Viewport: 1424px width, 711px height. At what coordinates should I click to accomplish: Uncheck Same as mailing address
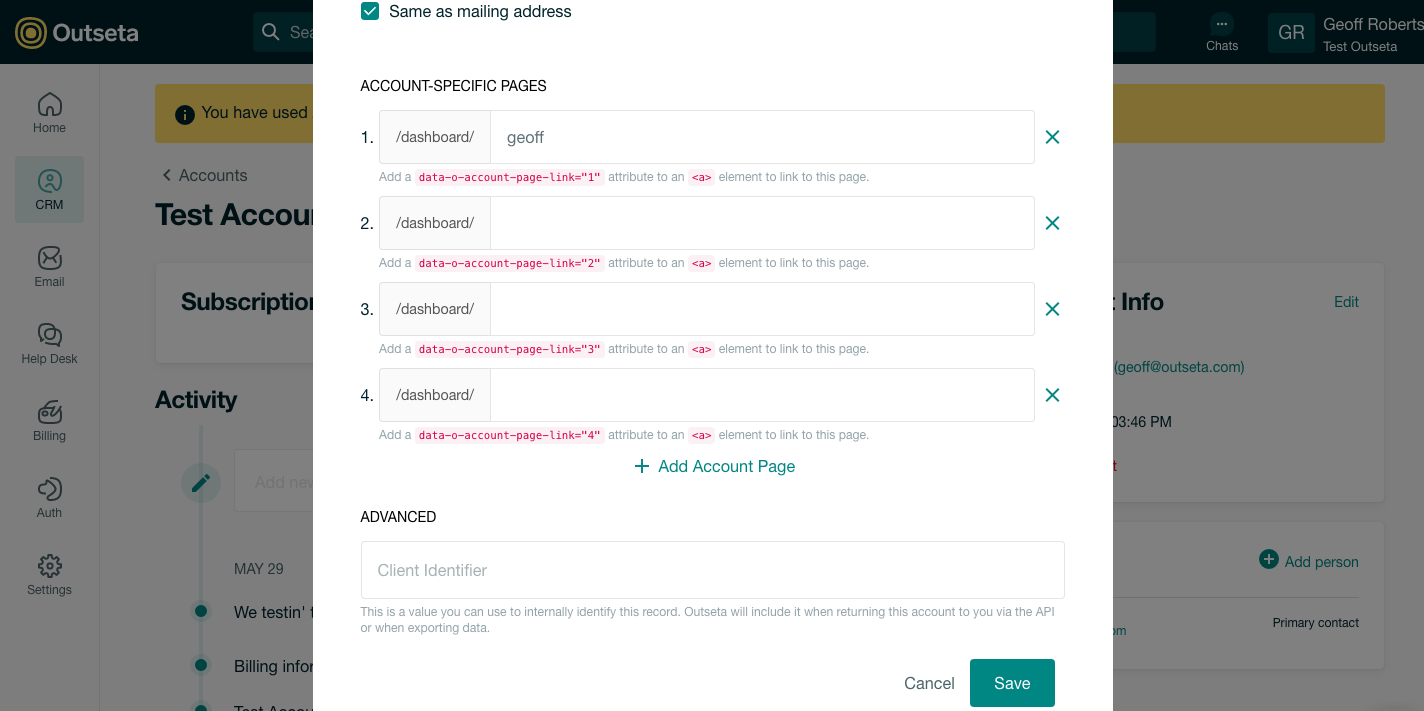tap(368, 11)
